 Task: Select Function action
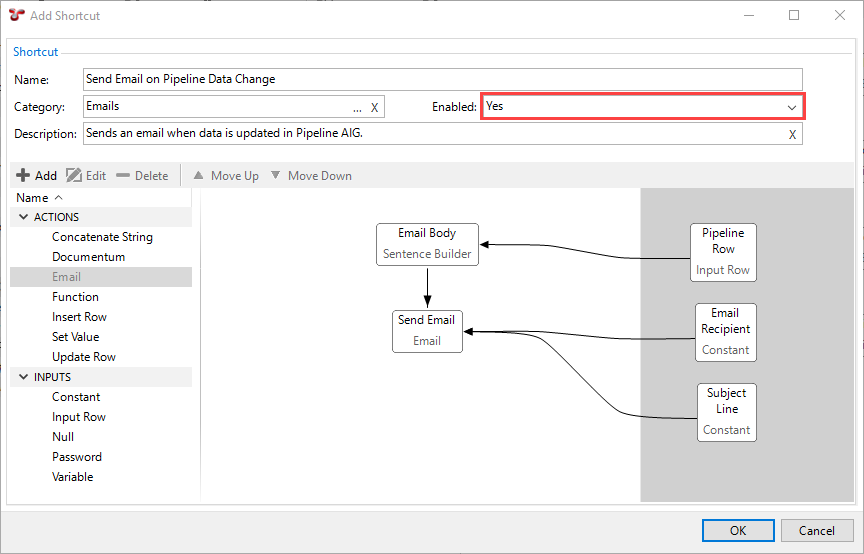click(x=75, y=297)
